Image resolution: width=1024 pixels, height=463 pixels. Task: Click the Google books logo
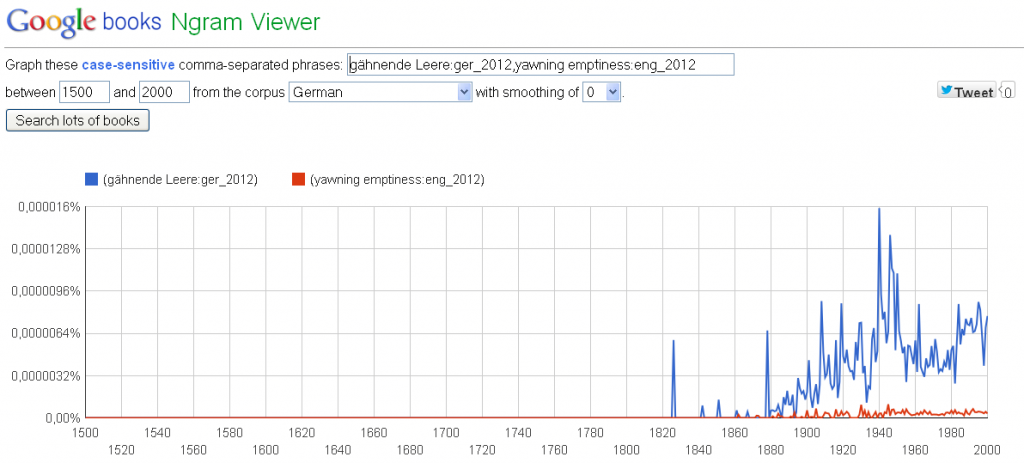click(x=84, y=22)
